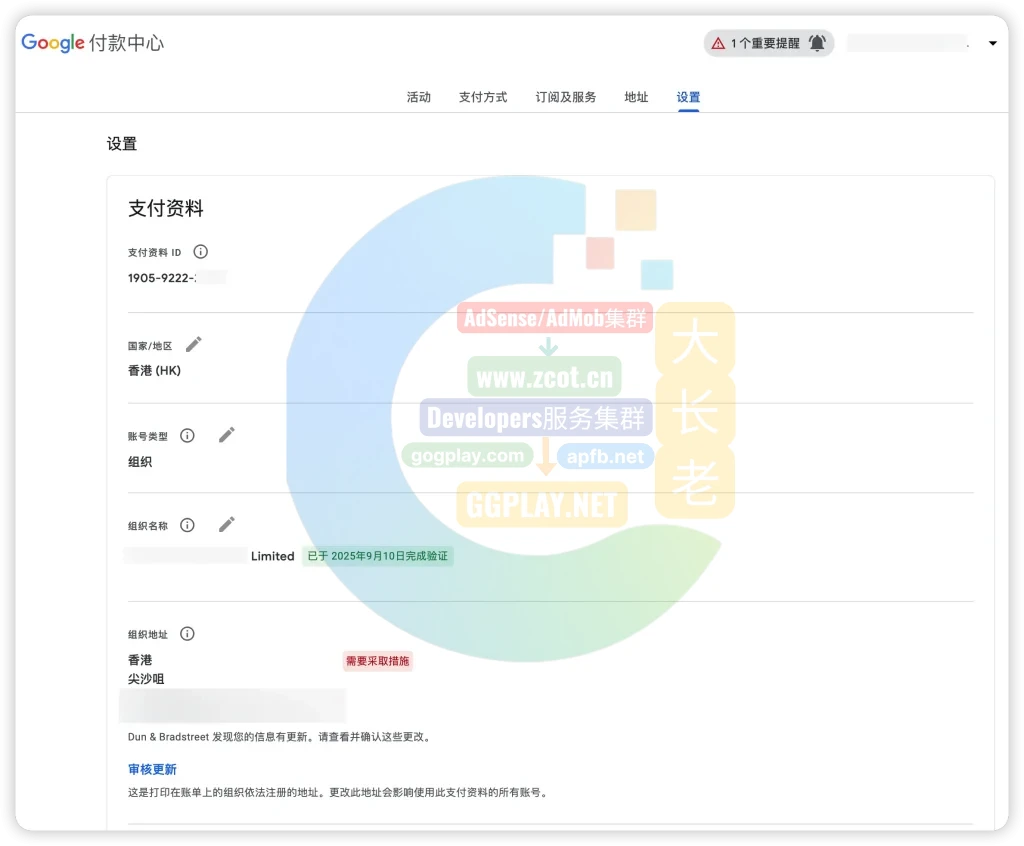Click the 香港 (HK) country value
Image resolution: width=1024 pixels, height=846 pixels.
[154, 370]
